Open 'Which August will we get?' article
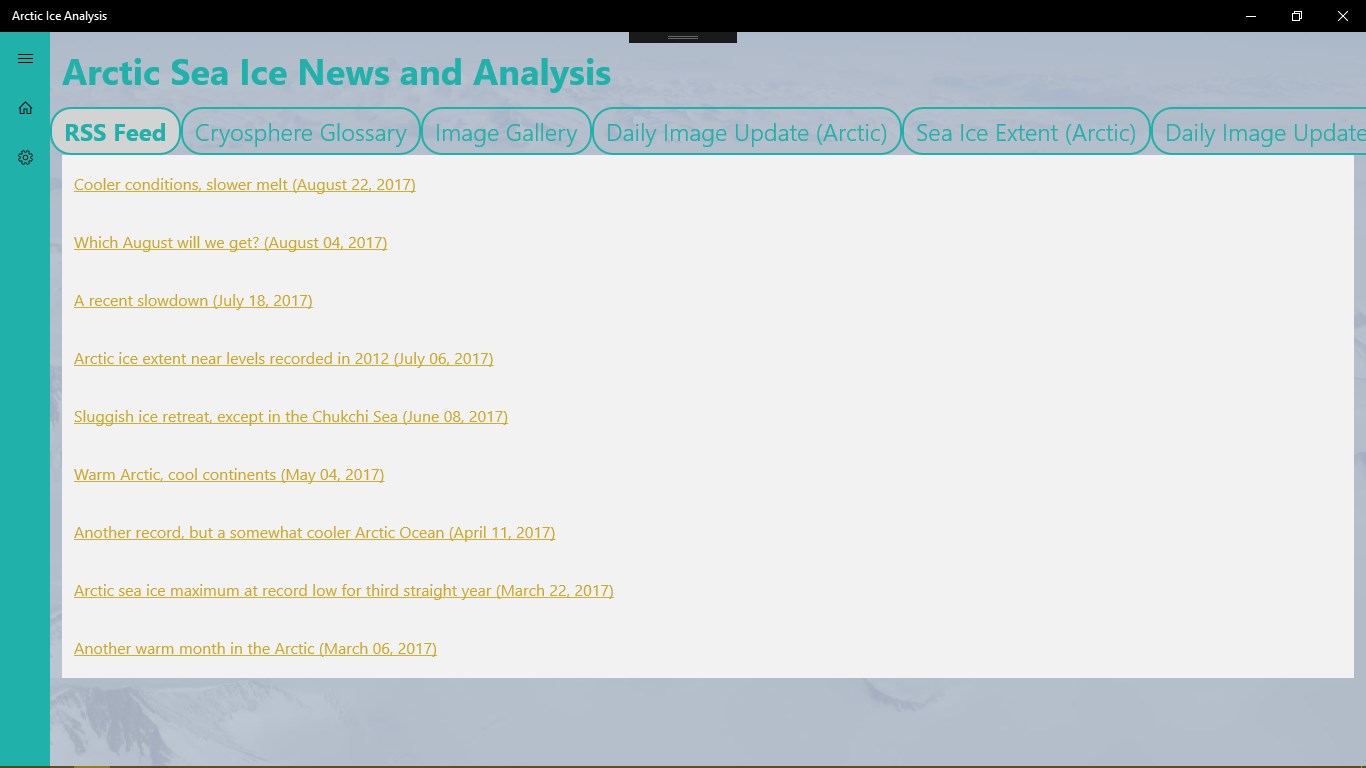Screen dimensions: 1366x768 click(230, 243)
